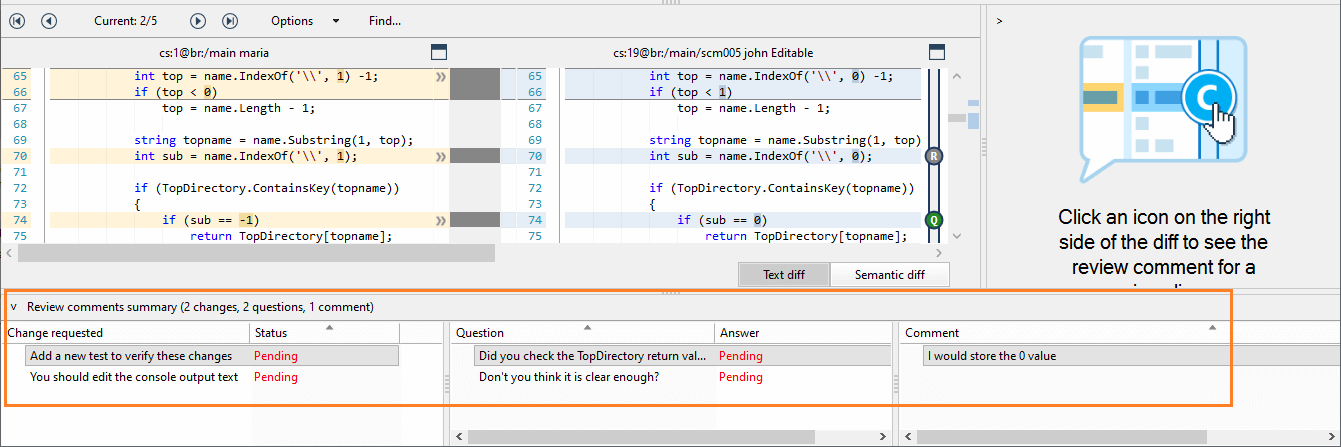Select the 'I would store the 0 value' comment

point(992,356)
